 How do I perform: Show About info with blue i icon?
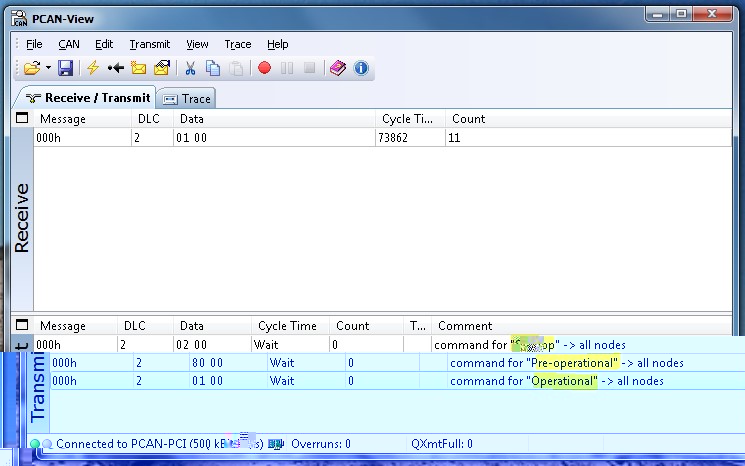pos(361,68)
